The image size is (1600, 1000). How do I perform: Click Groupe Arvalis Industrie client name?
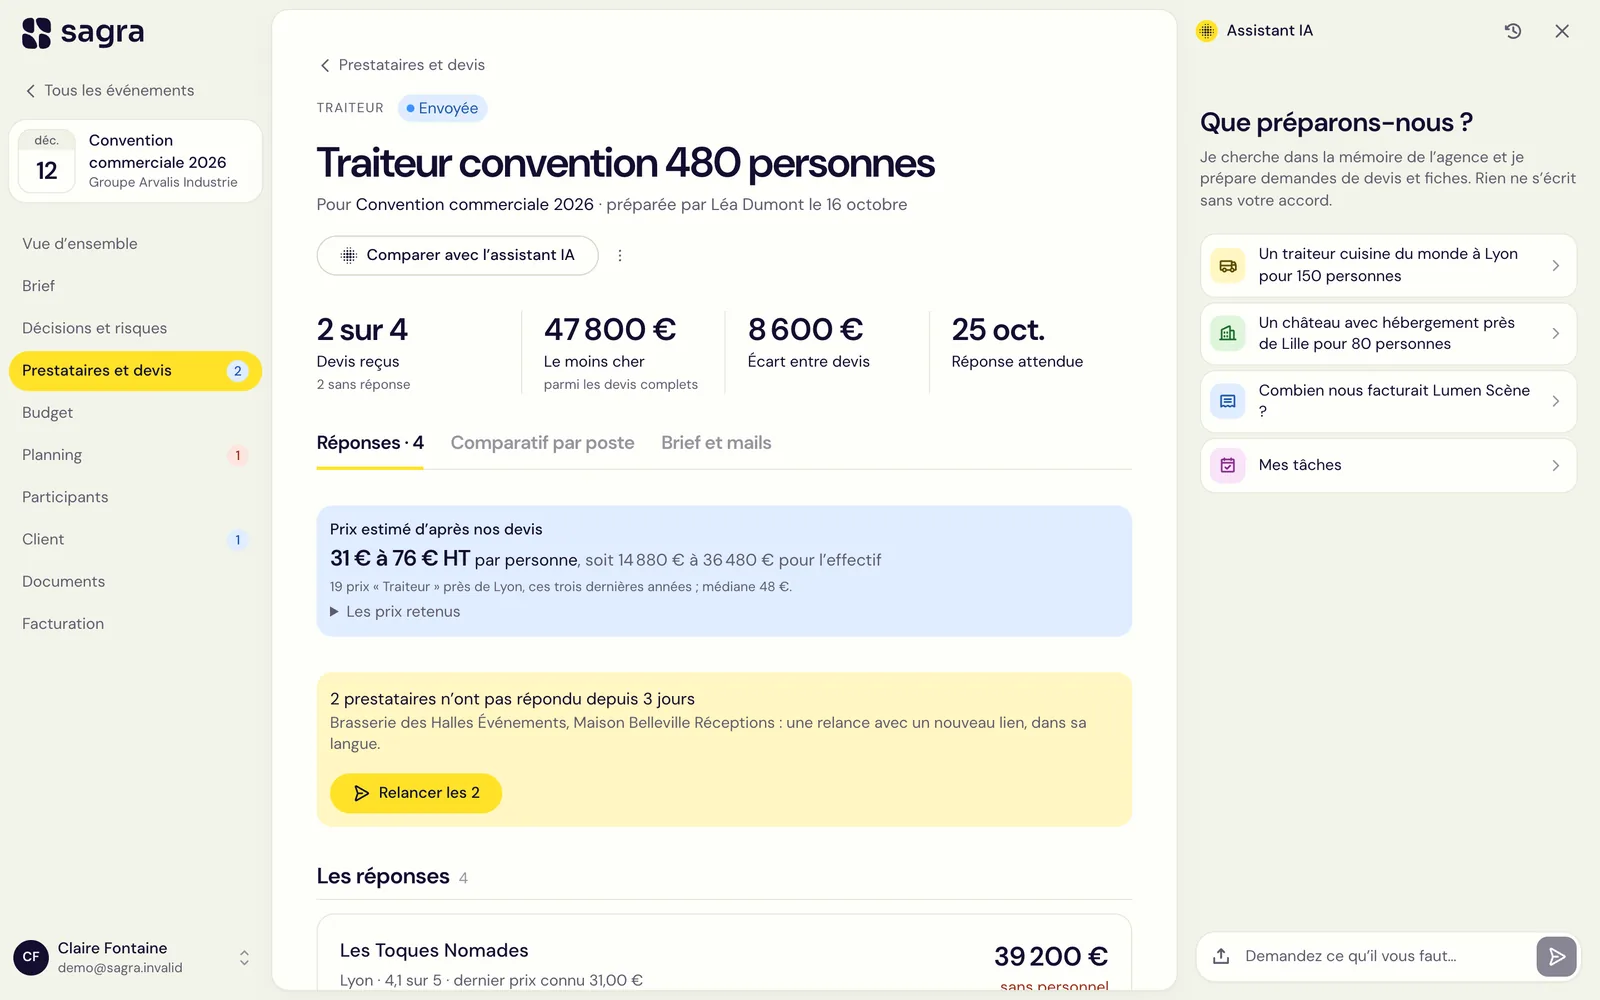[163, 183]
